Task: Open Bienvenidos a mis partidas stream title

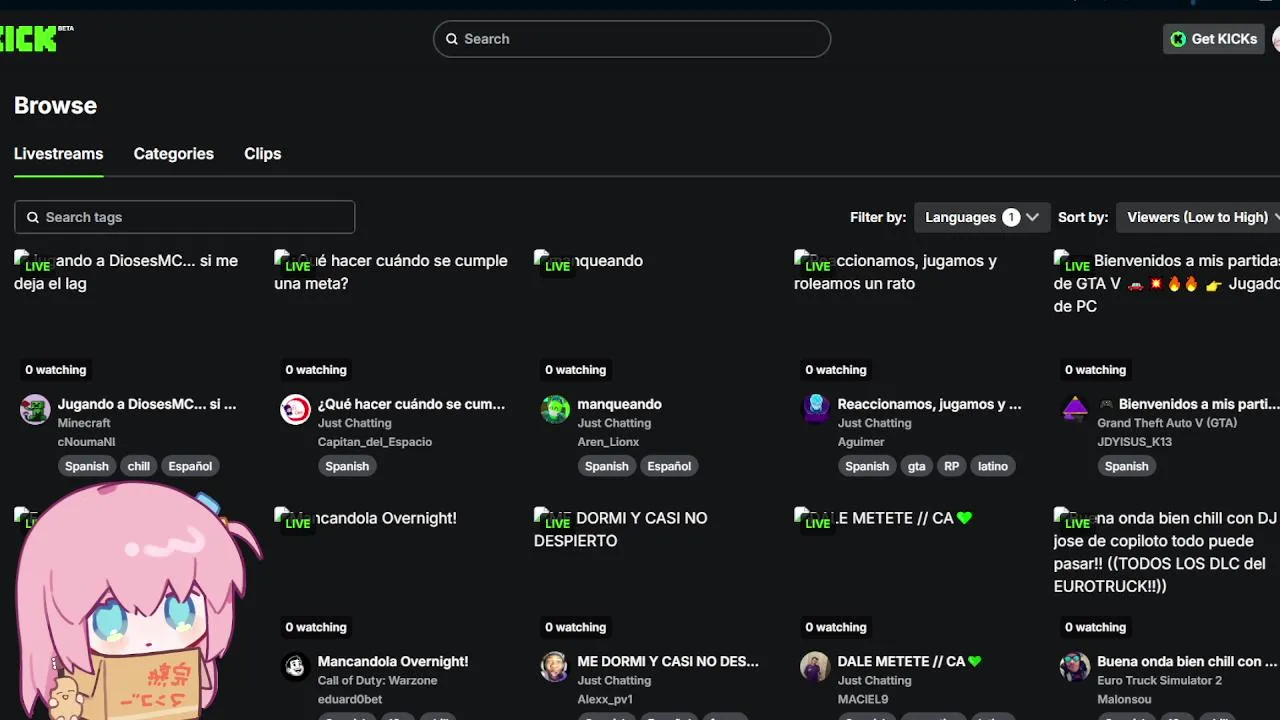Action: tap(1189, 404)
